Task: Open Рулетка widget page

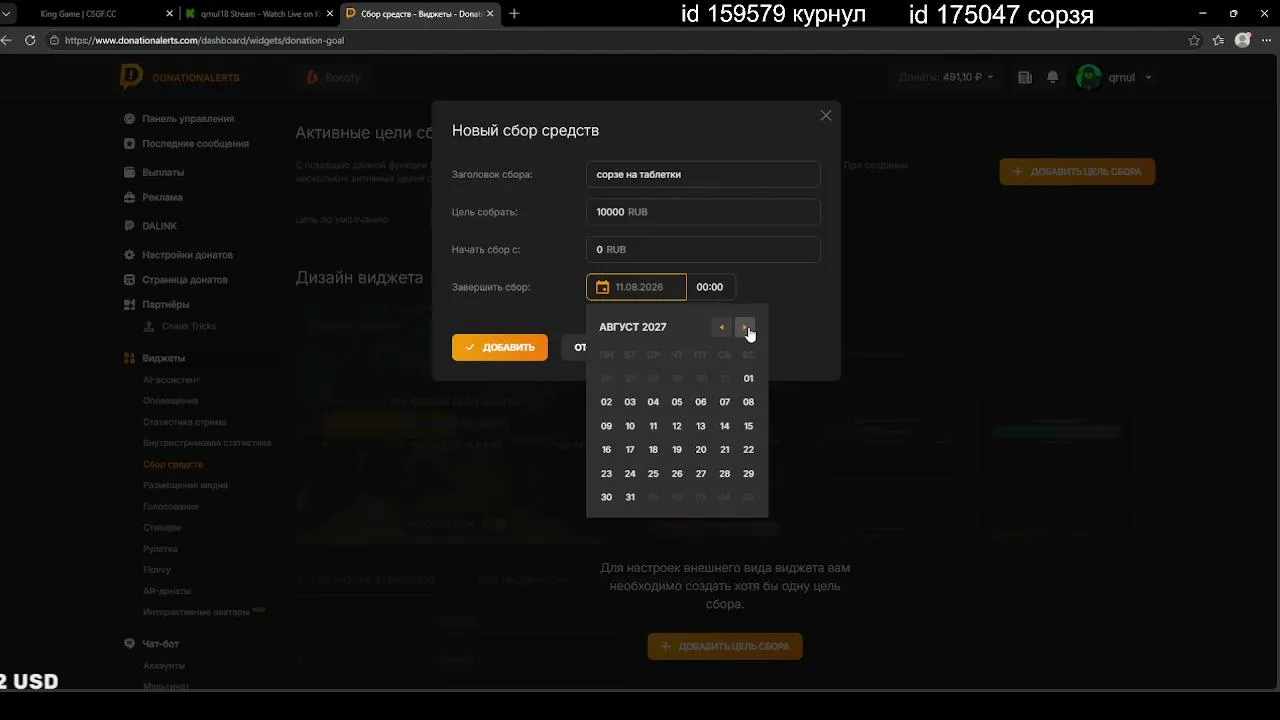Action: tap(160, 549)
